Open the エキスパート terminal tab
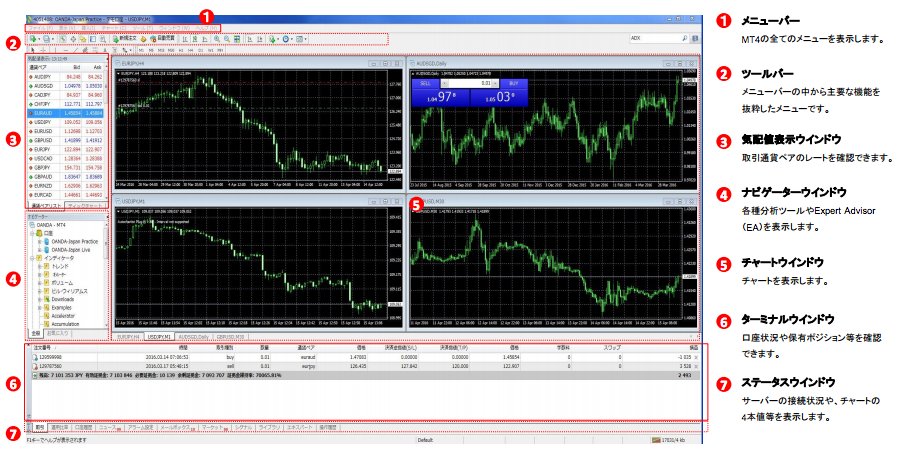The image size is (899, 461). pos(300,428)
